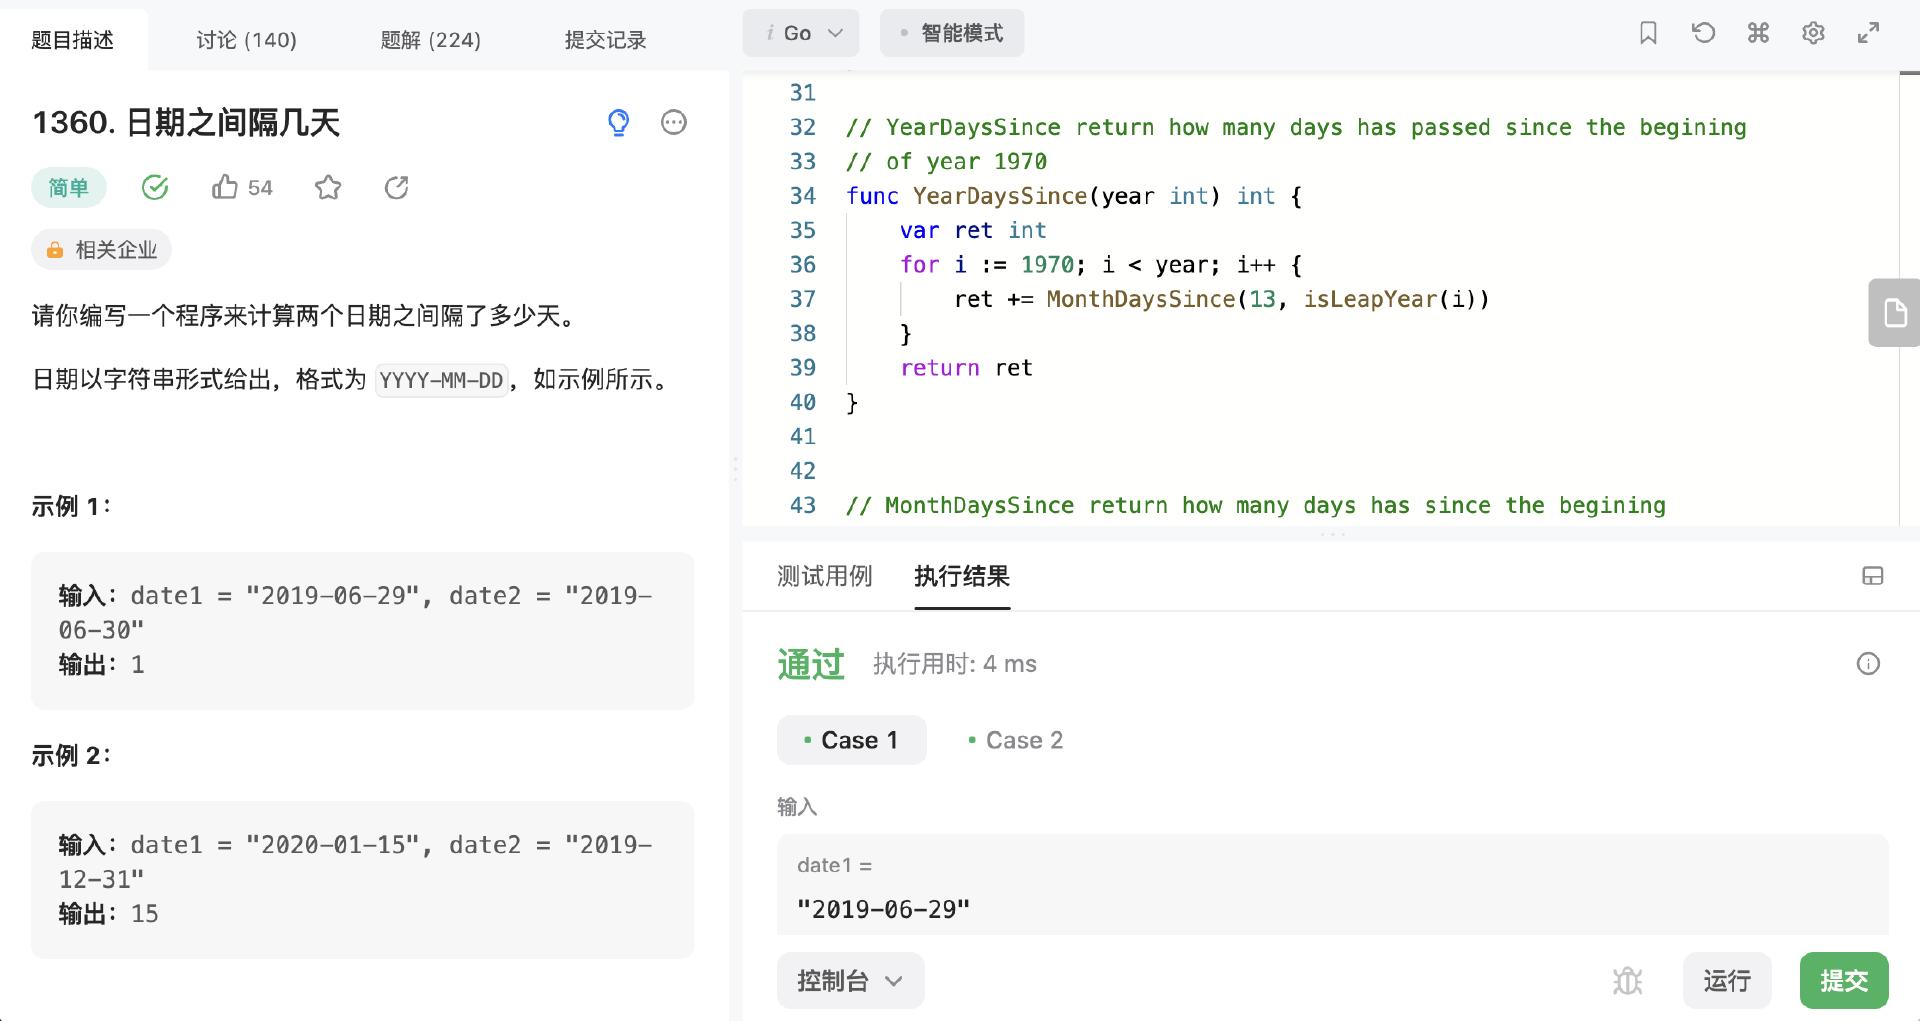Bookmark the code with bookmark icon
Viewport: 1920px width, 1021px height.
pyautogui.click(x=1649, y=33)
